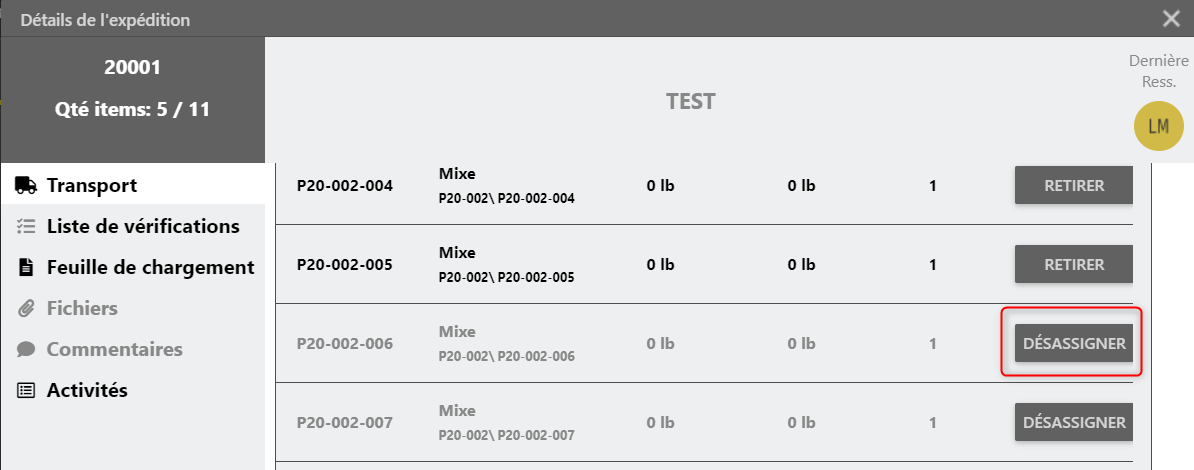Click the speech bubble icon beside Commentaires

(x=26, y=349)
